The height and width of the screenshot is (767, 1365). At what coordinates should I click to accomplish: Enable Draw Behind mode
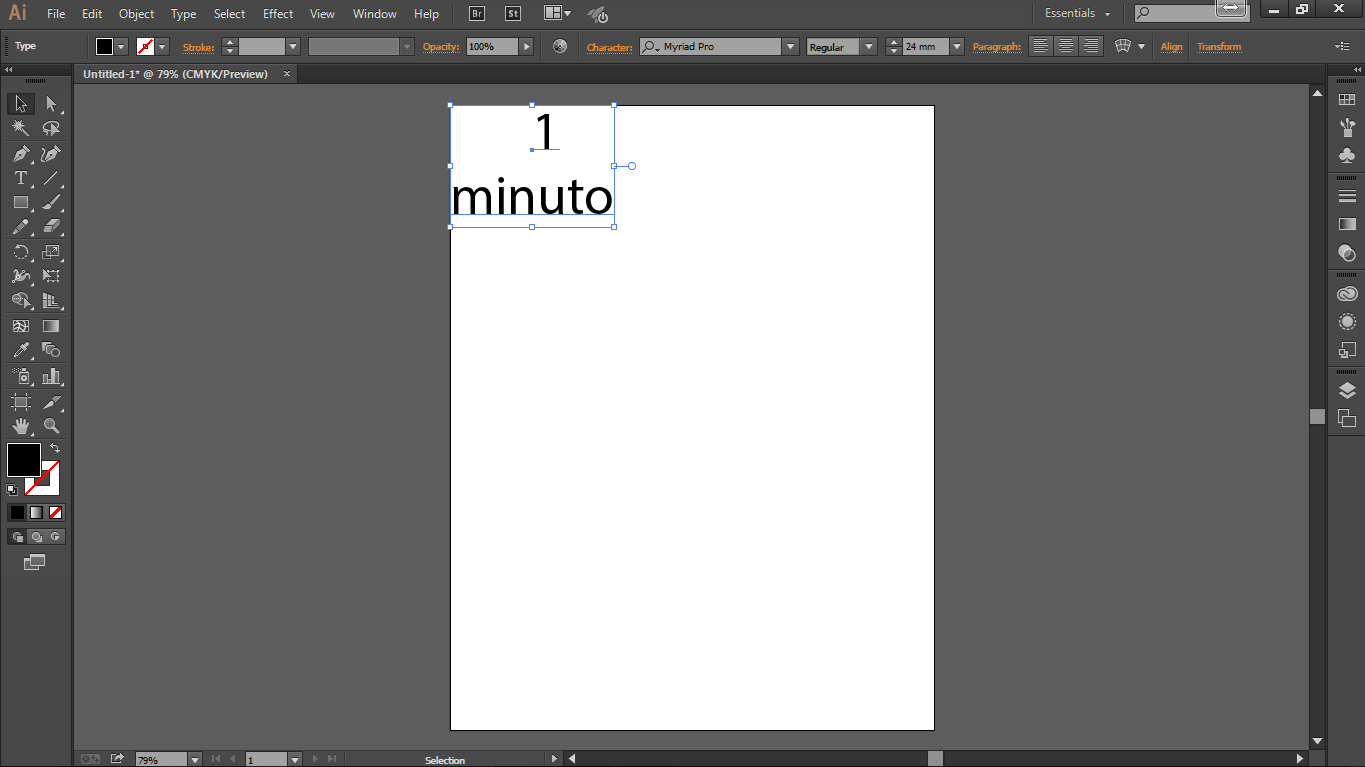point(36,537)
